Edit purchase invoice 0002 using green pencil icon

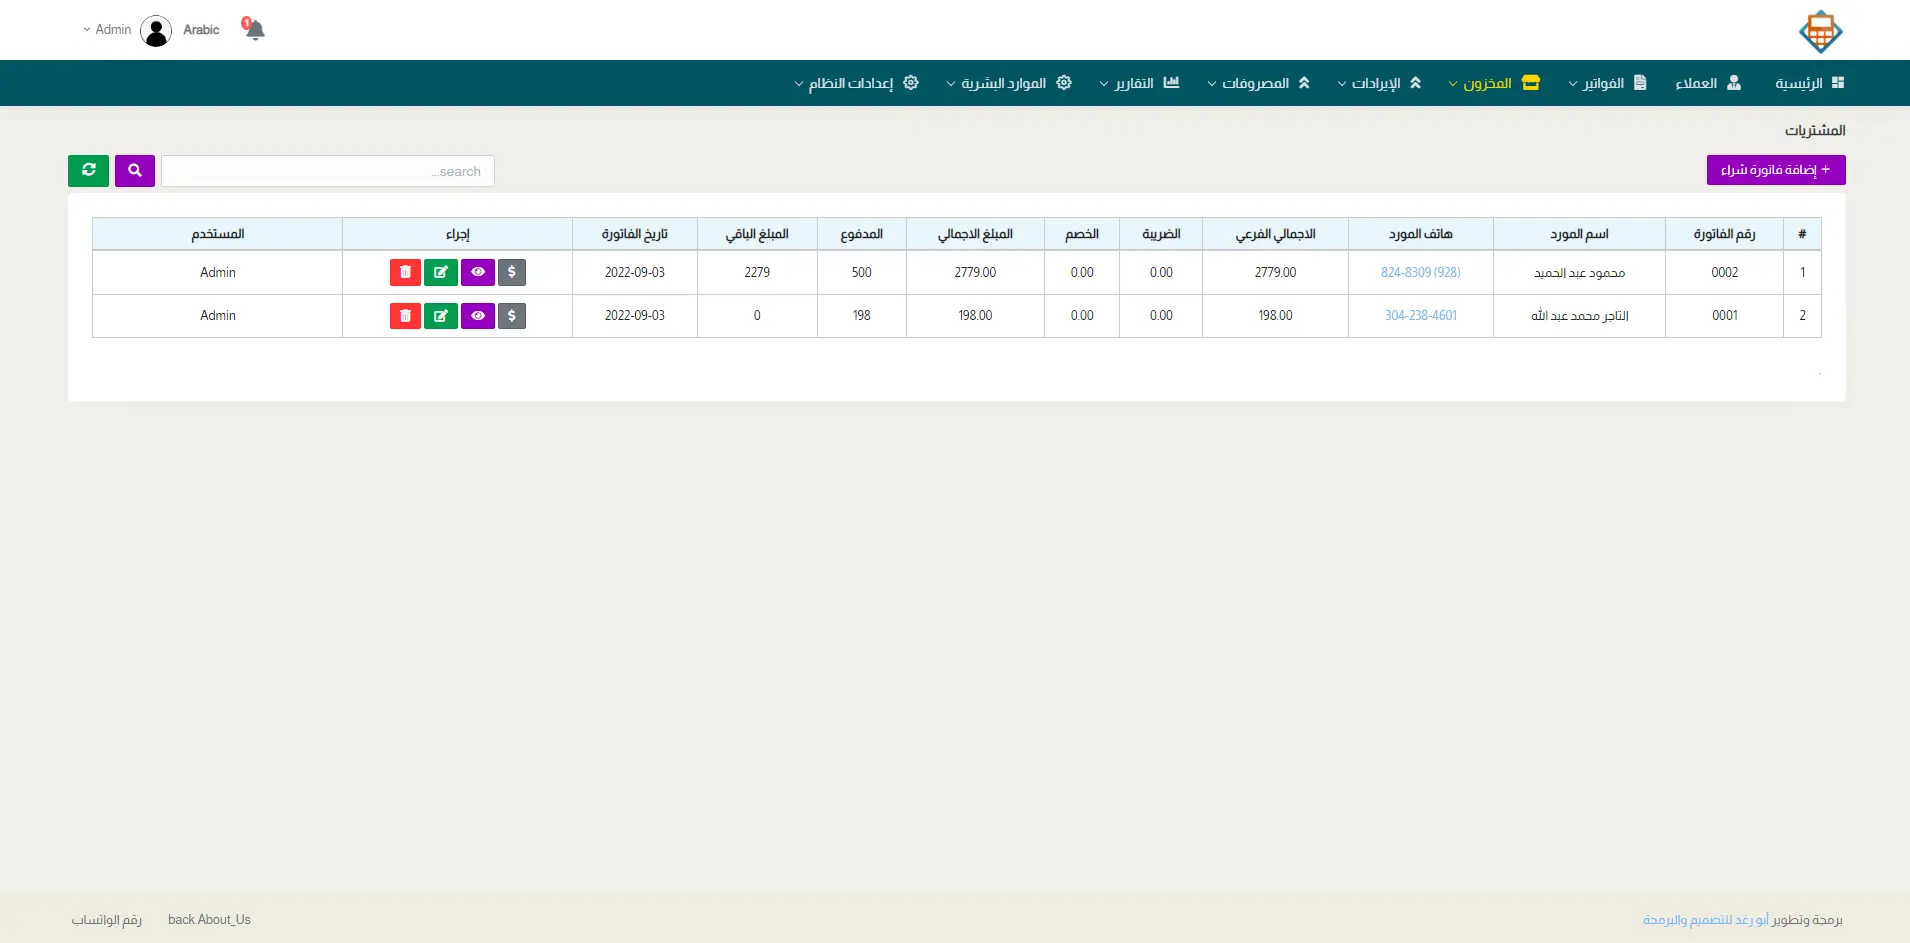441,272
